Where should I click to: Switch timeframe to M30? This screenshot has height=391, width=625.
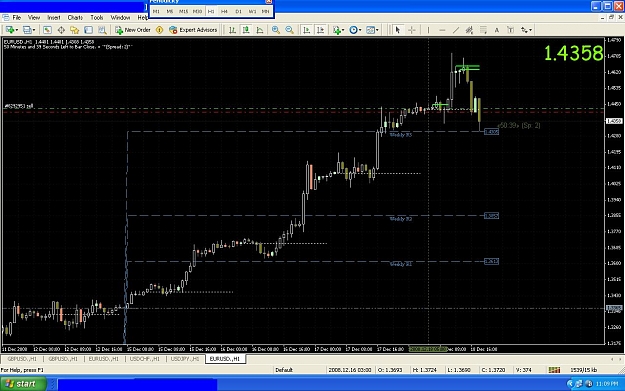tap(197, 12)
